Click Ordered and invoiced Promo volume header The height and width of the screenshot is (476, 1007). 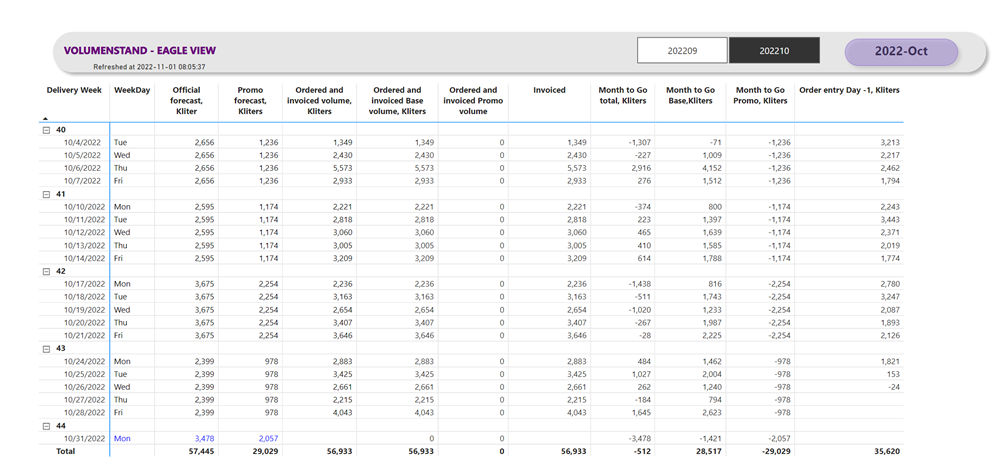(x=473, y=101)
